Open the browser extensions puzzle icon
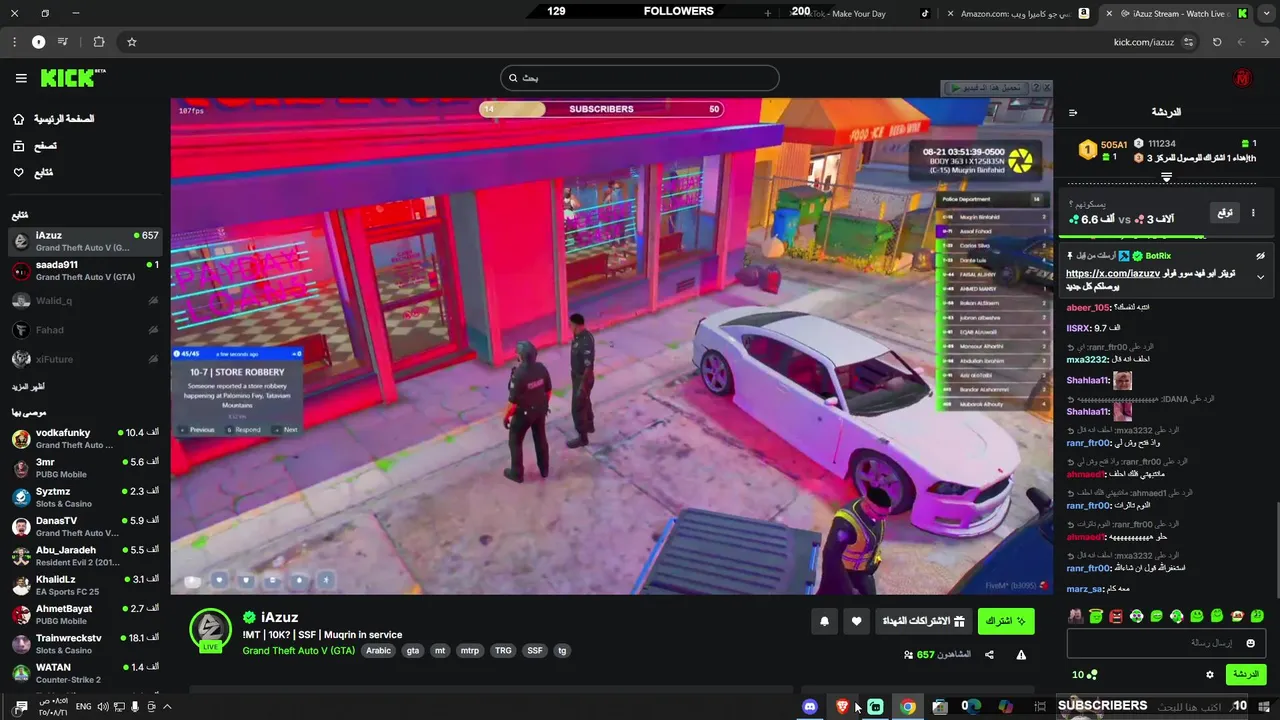The height and width of the screenshot is (720, 1280). (x=99, y=42)
